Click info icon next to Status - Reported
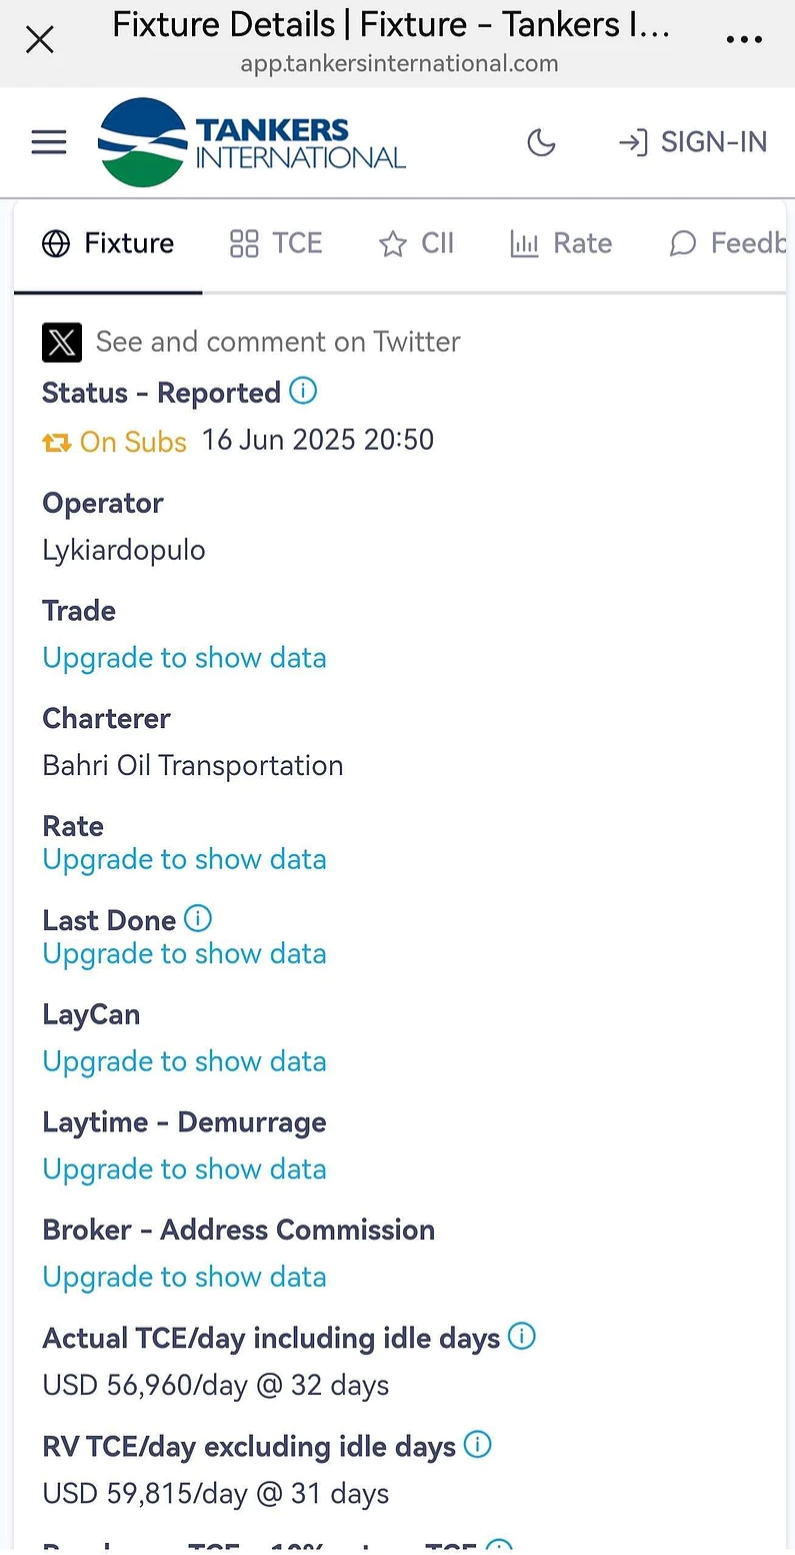The height and width of the screenshot is (1555, 795). pos(303,390)
